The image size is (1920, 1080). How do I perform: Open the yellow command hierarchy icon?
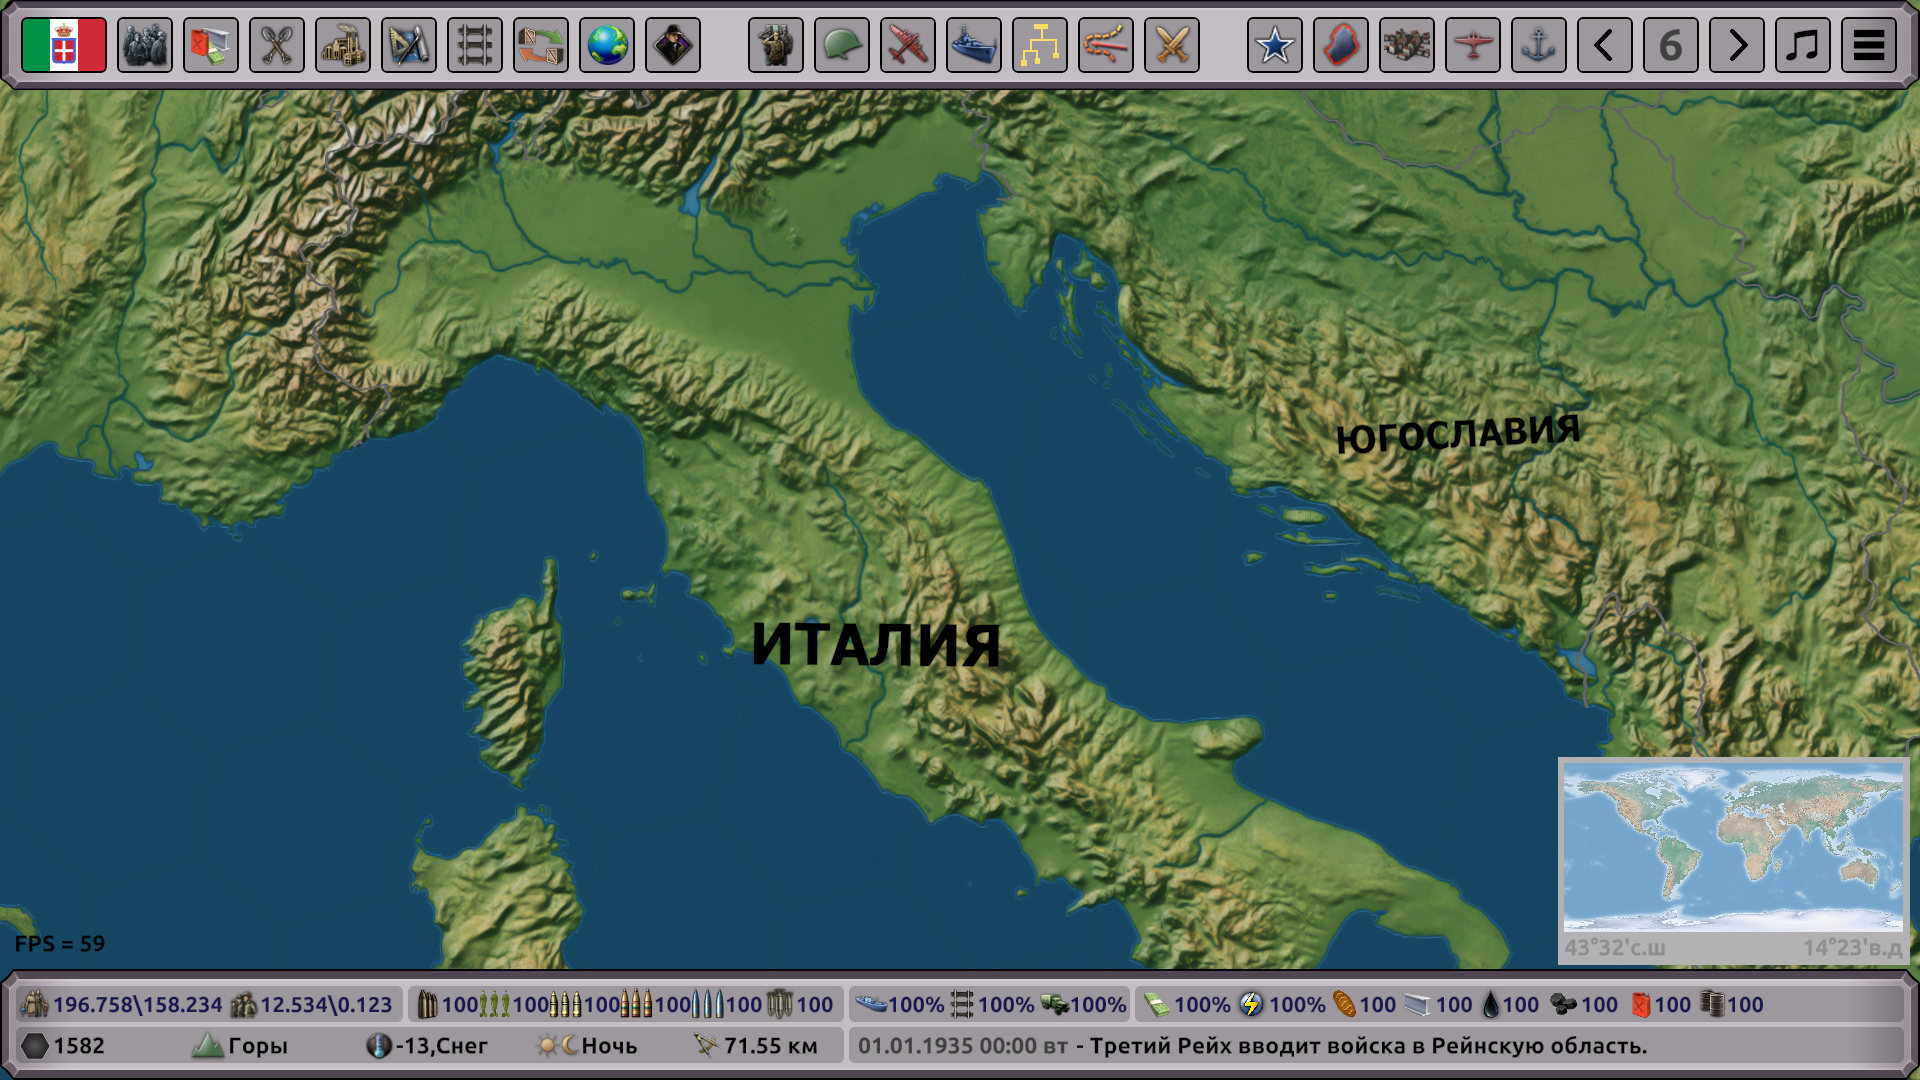tap(1040, 45)
